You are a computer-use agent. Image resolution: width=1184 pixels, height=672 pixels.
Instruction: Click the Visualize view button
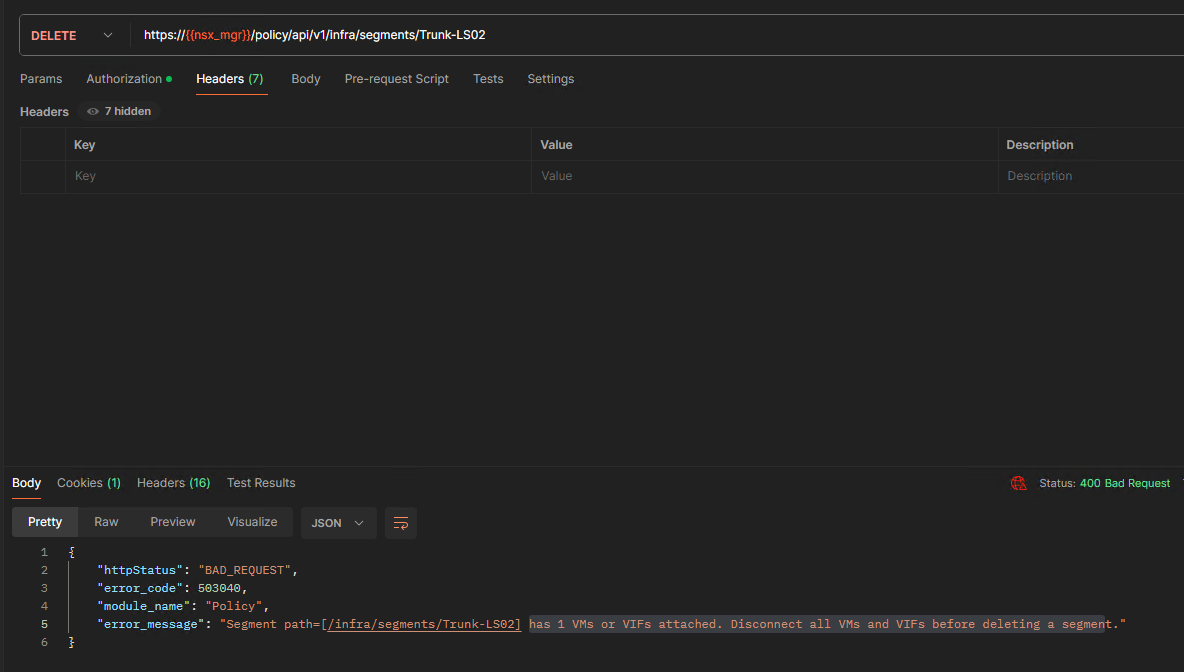[252, 522]
